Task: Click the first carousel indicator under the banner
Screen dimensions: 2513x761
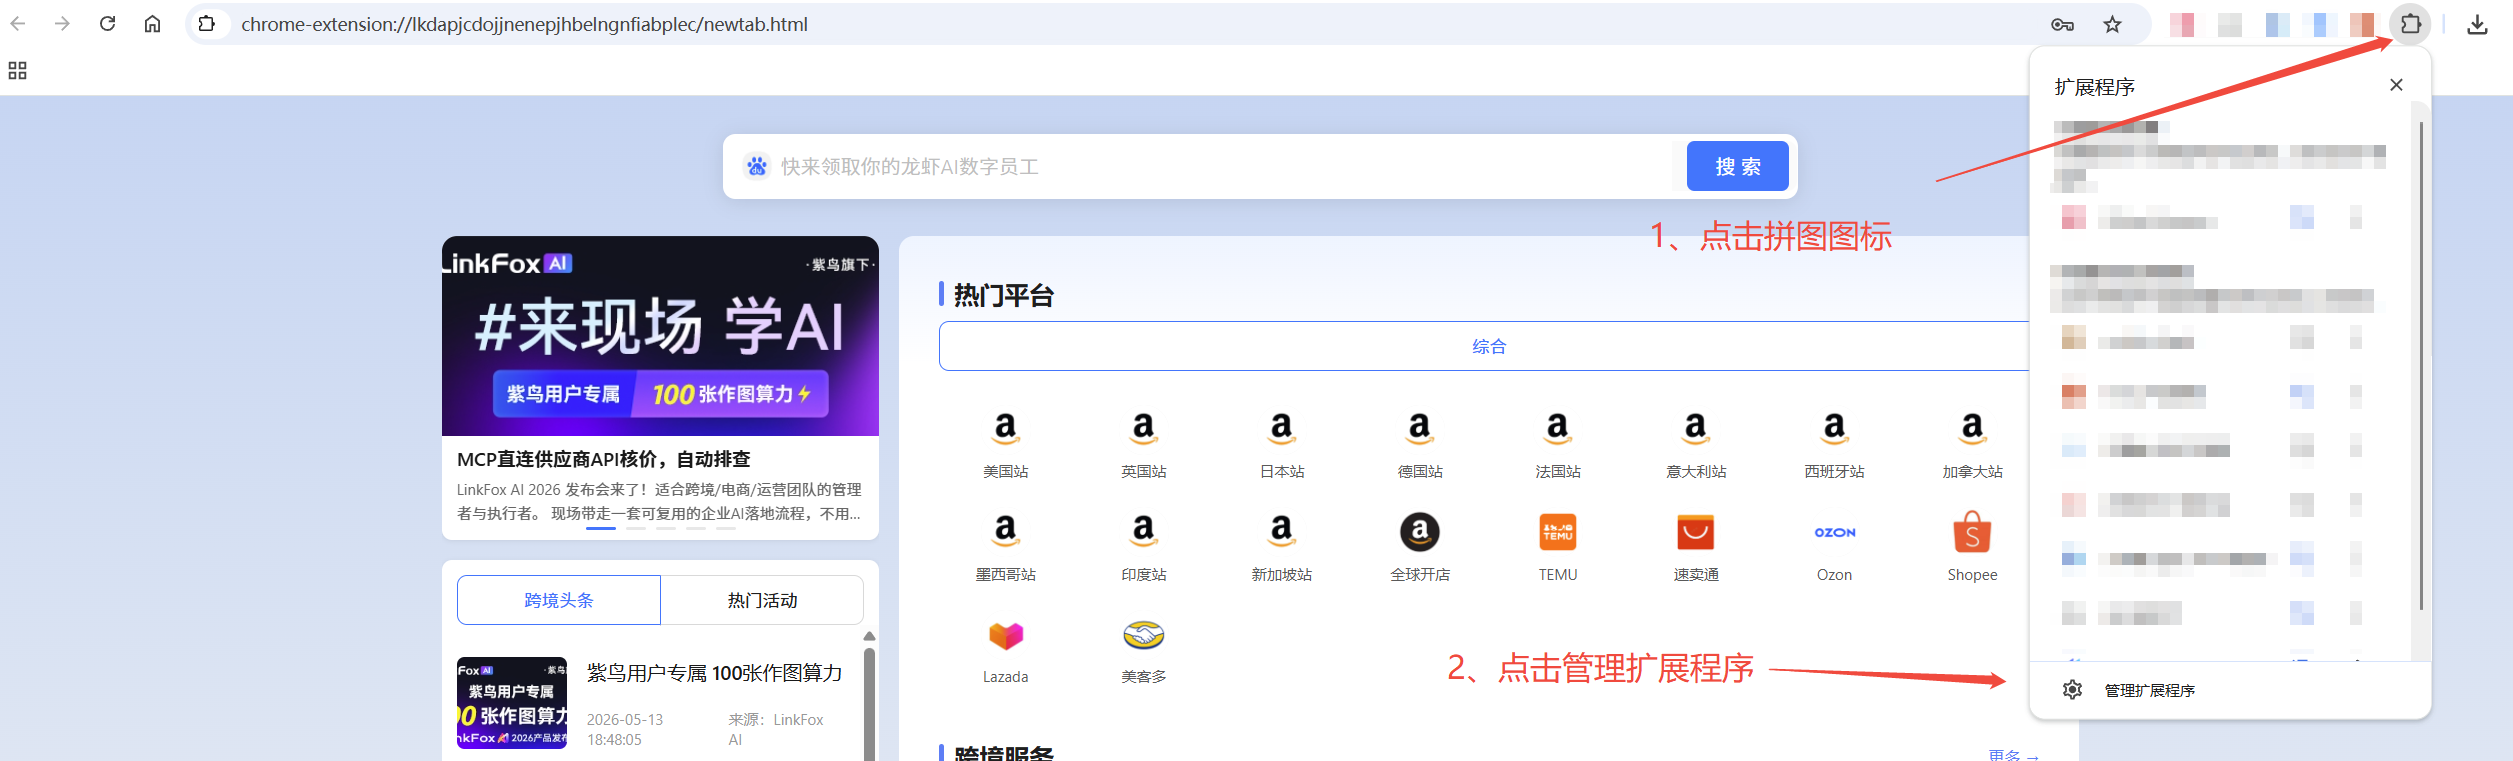Action: pyautogui.click(x=601, y=528)
